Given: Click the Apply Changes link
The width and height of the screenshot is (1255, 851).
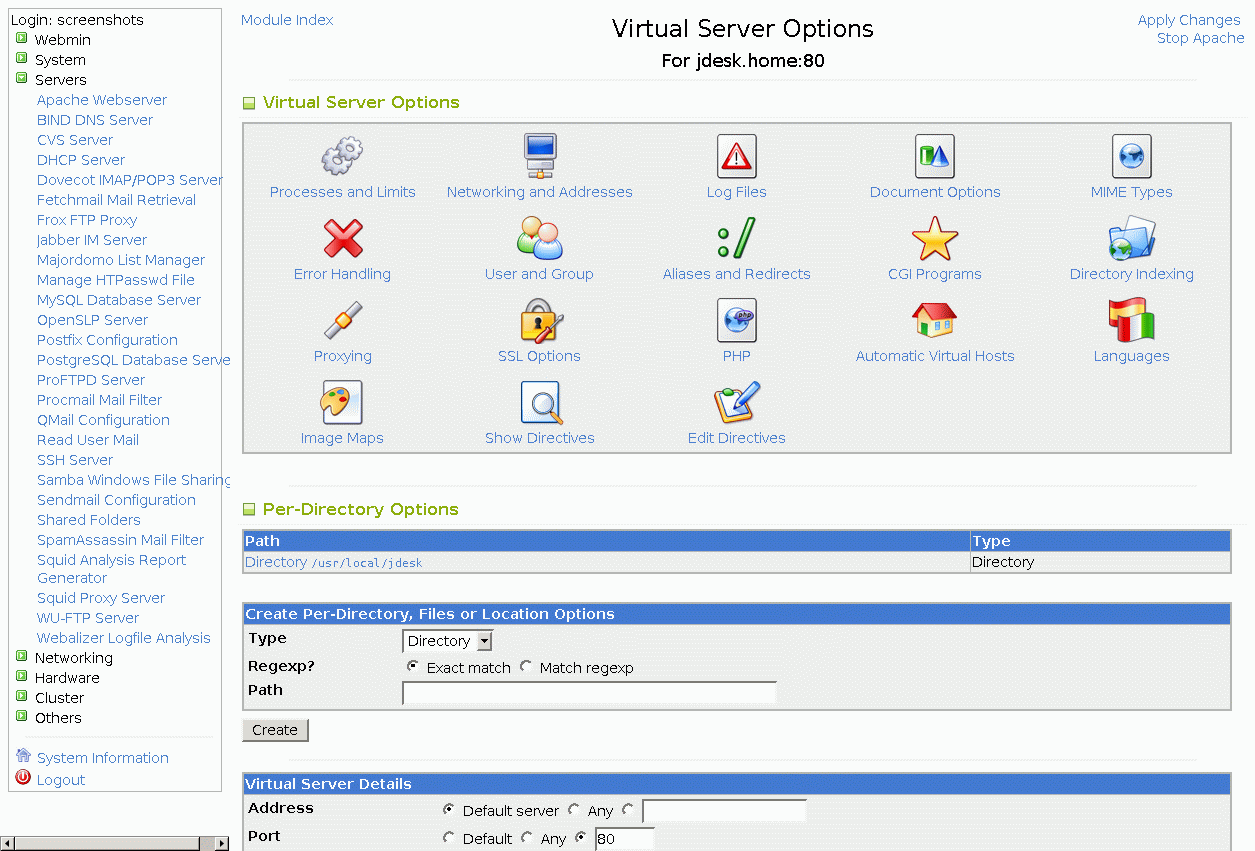Looking at the screenshot, I should pyautogui.click(x=1188, y=20).
